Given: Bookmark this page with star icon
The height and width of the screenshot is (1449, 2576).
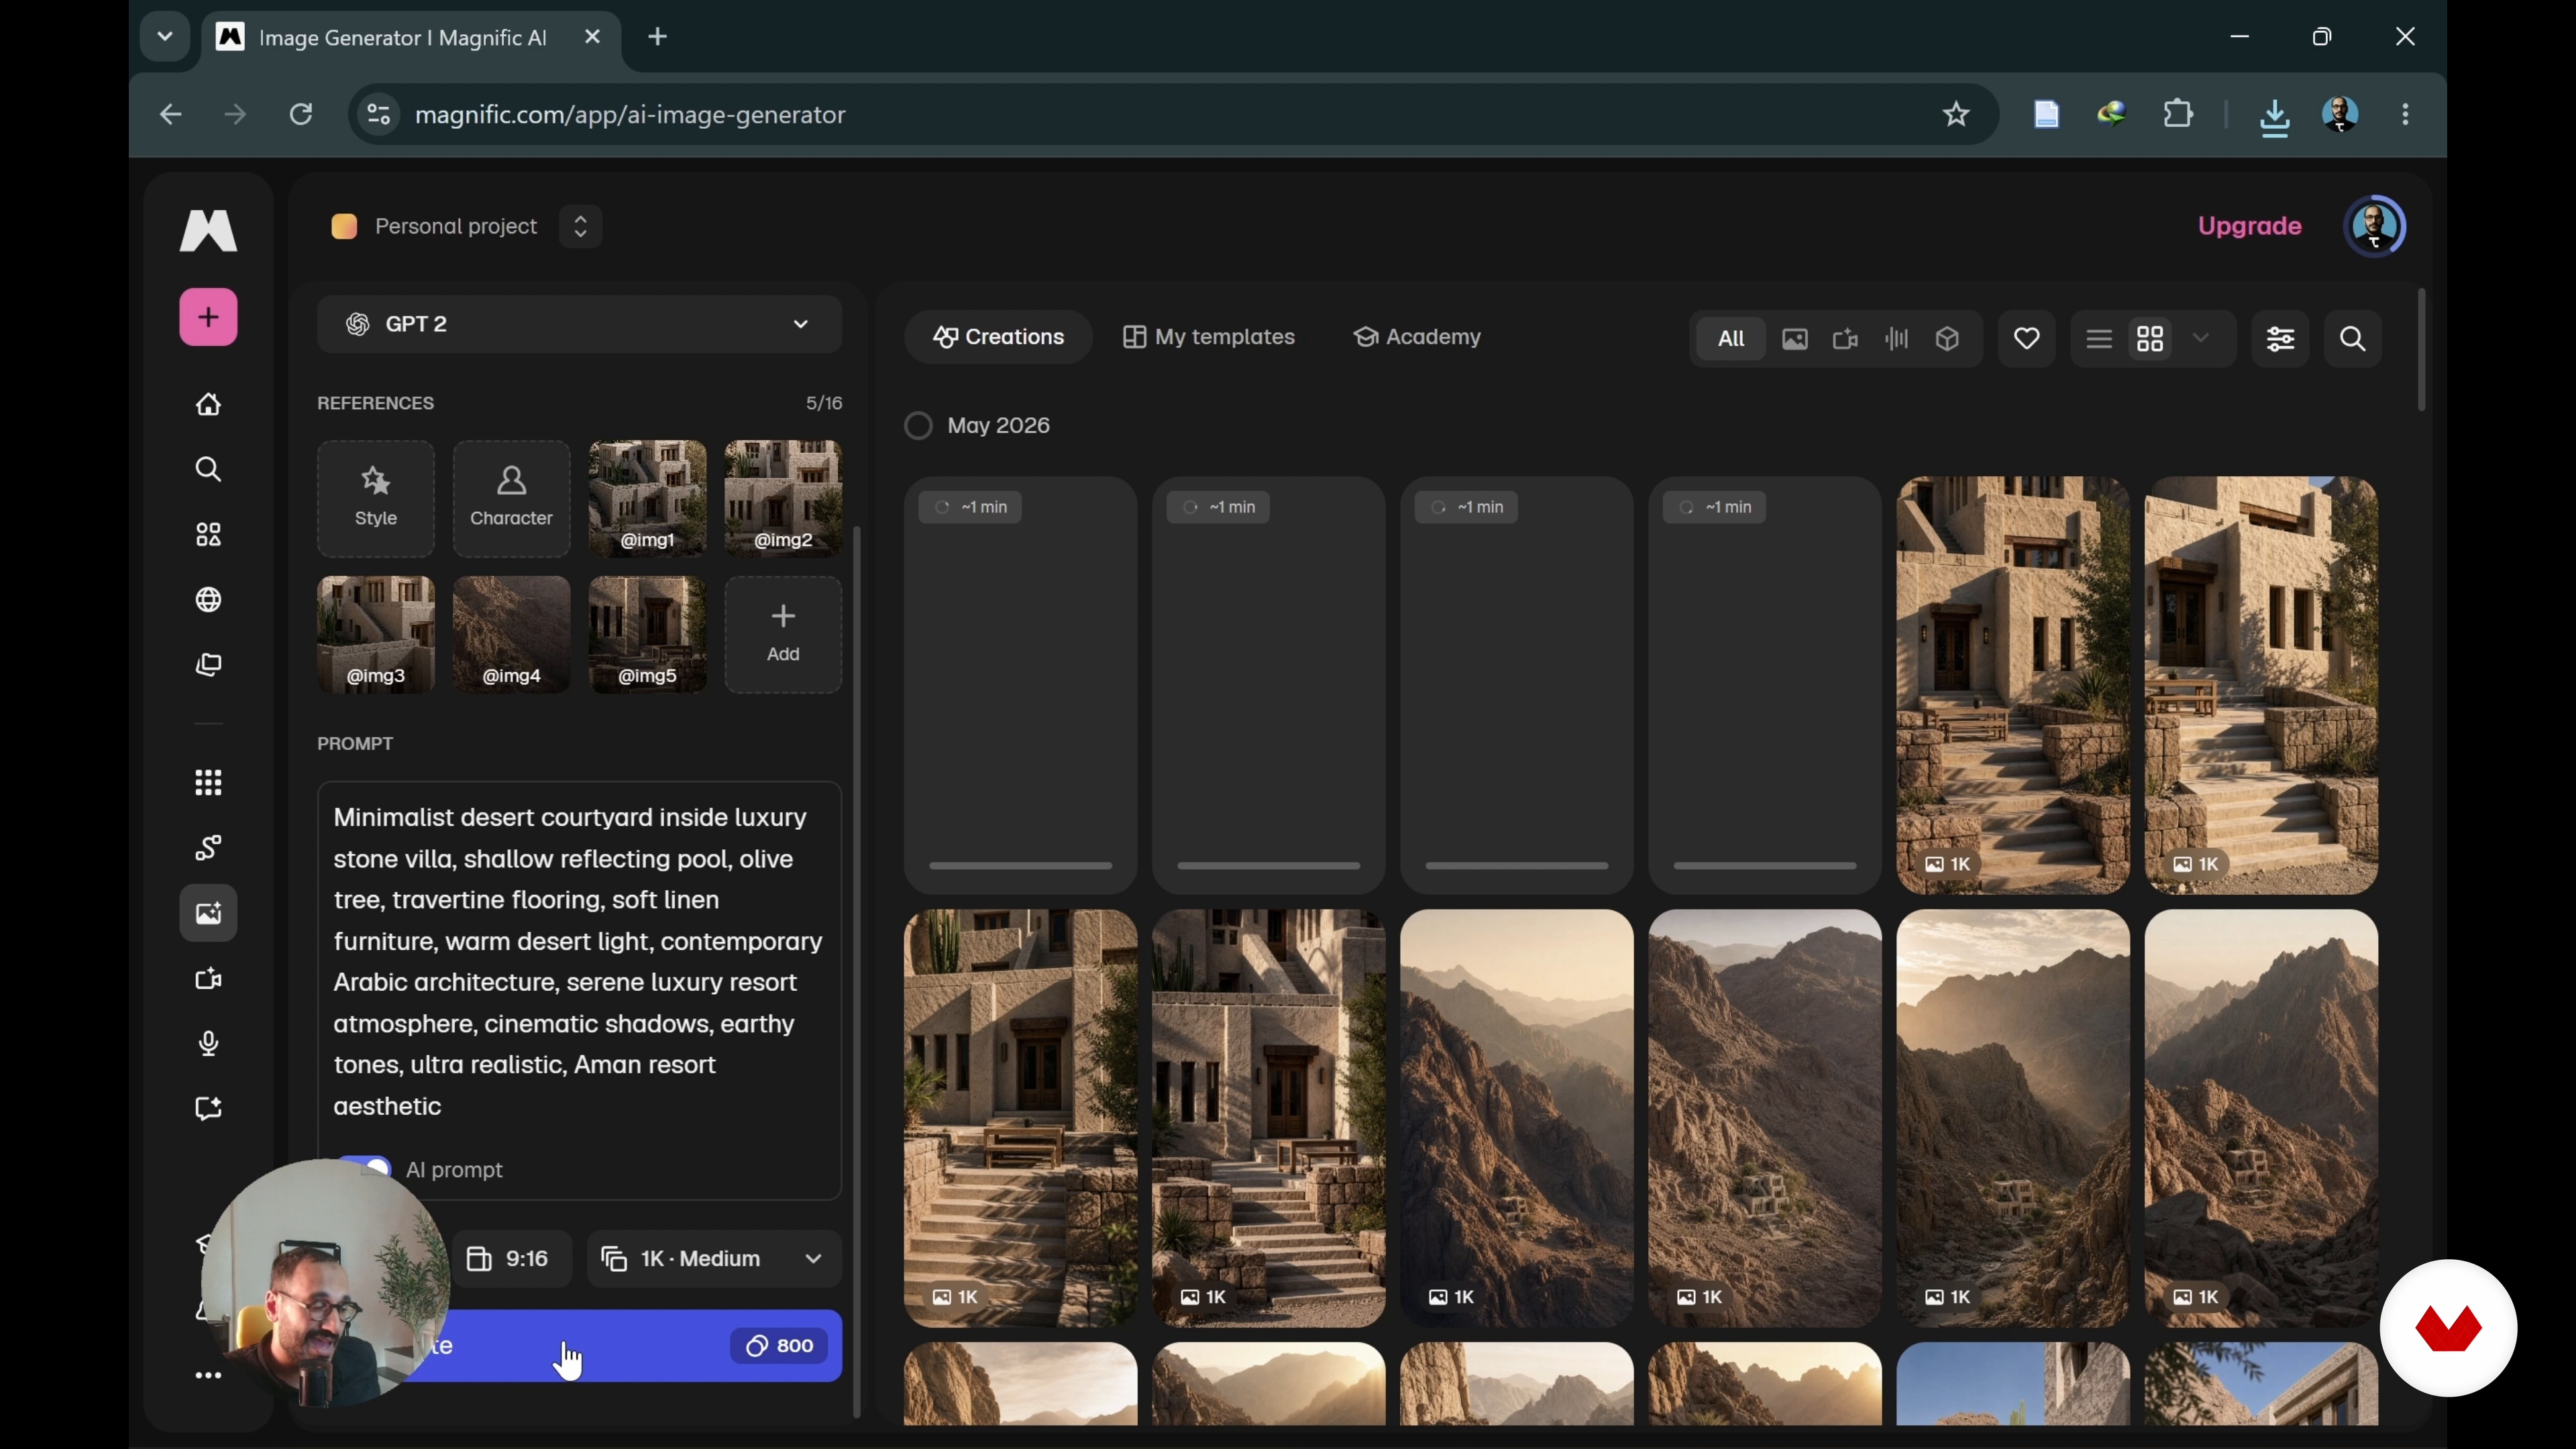Looking at the screenshot, I should coord(1956,115).
